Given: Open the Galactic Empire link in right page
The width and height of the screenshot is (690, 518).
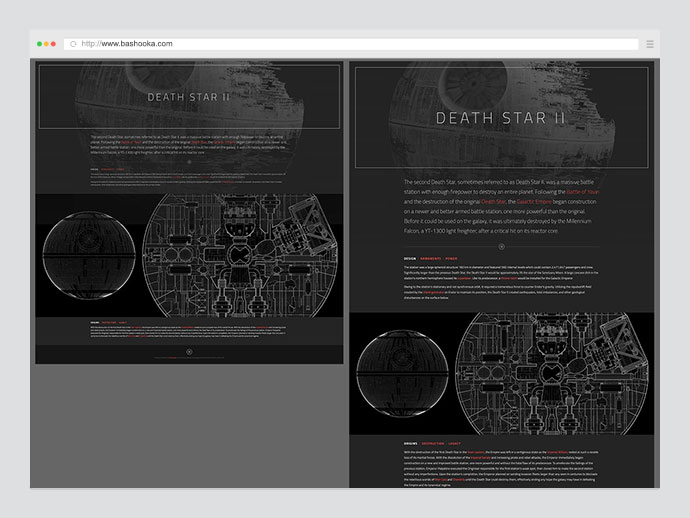Looking at the screenshot, I should click(534, 202).
